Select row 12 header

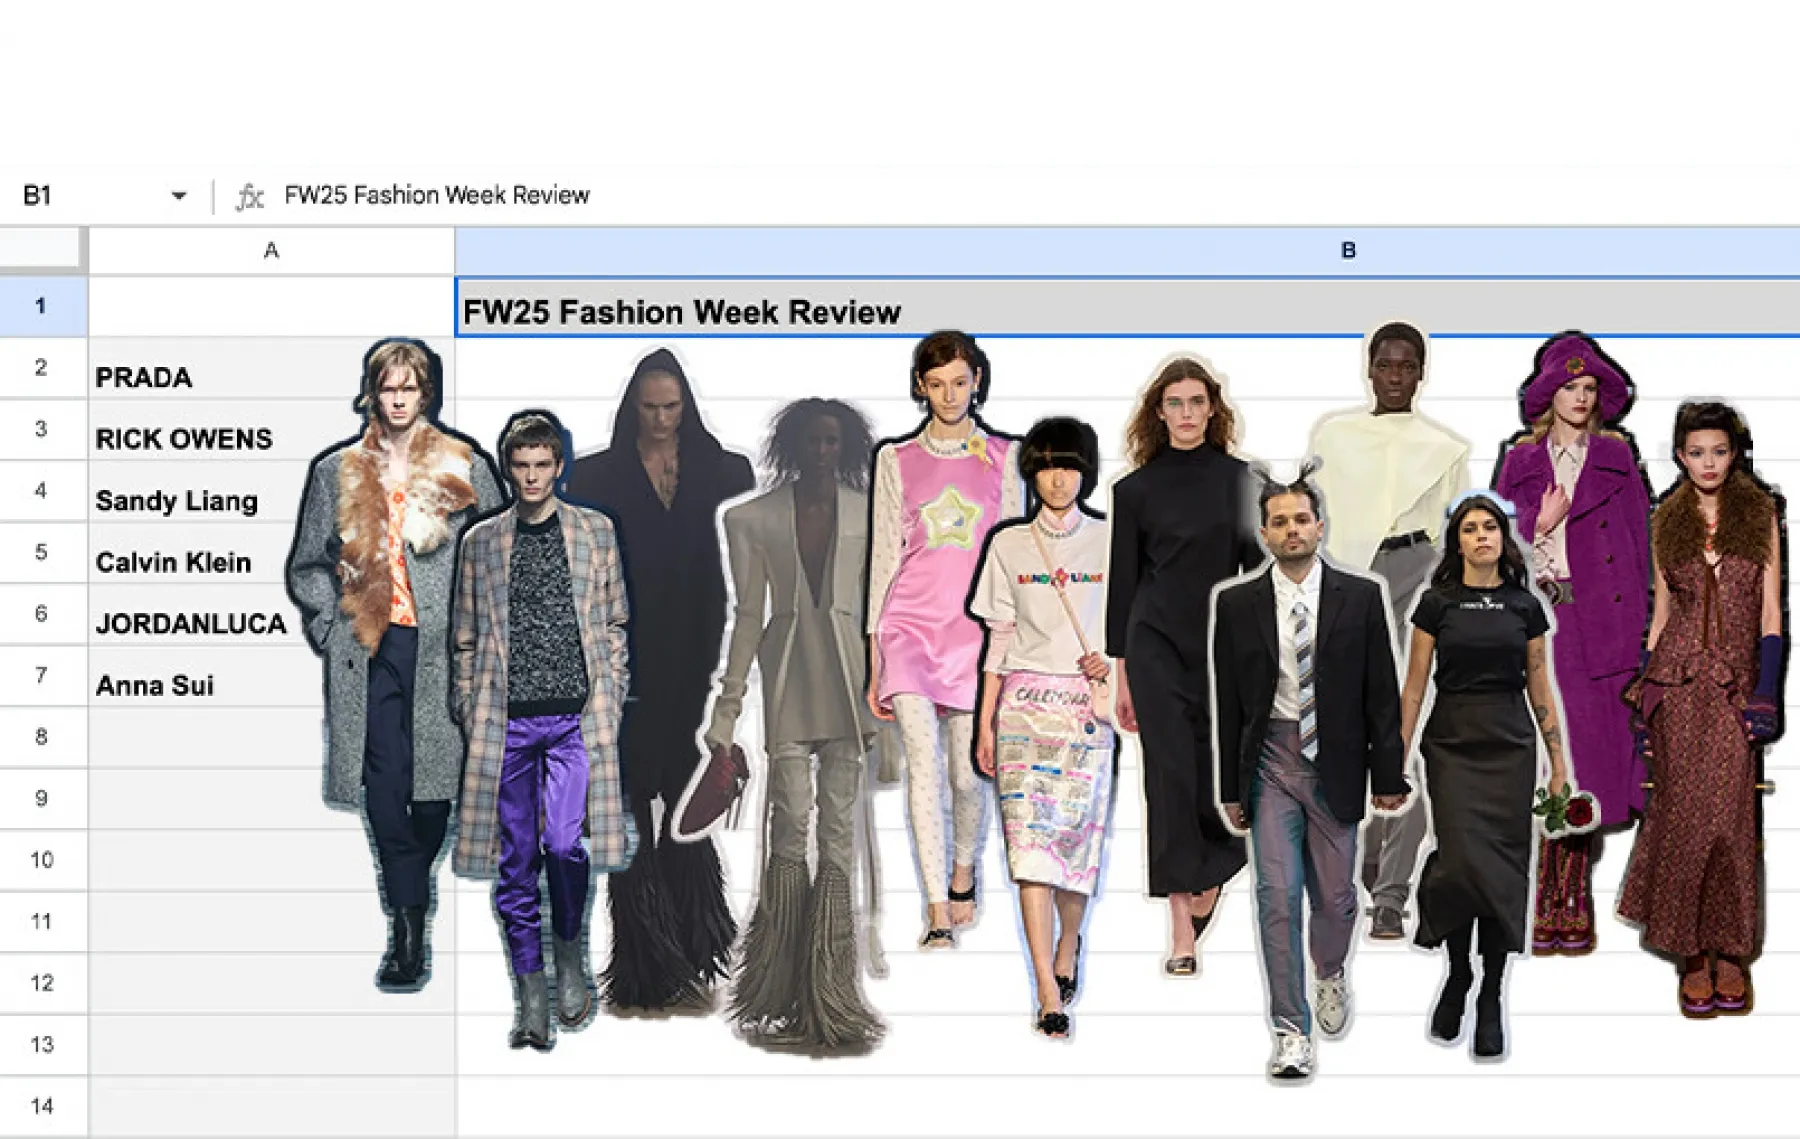point(43,984)
